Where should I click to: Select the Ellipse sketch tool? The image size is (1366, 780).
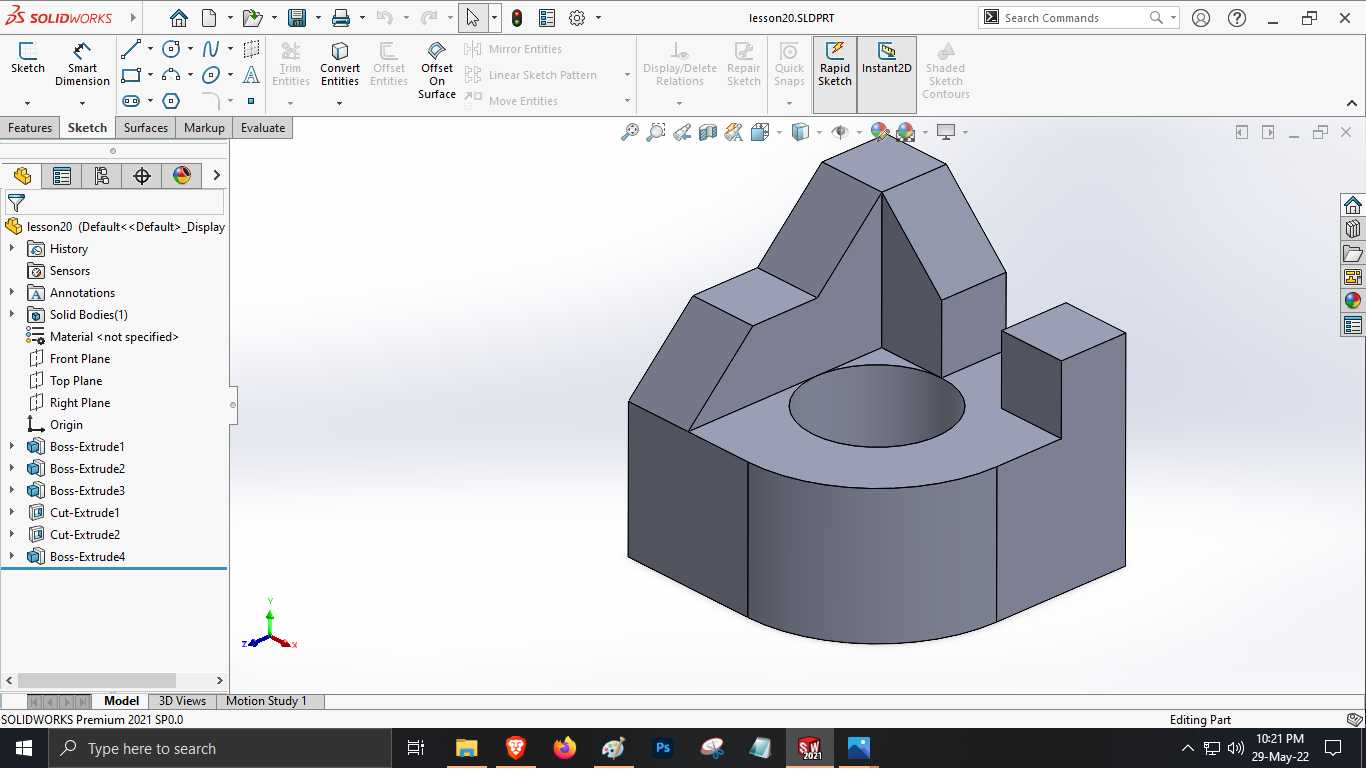click(x=211, y=75)
